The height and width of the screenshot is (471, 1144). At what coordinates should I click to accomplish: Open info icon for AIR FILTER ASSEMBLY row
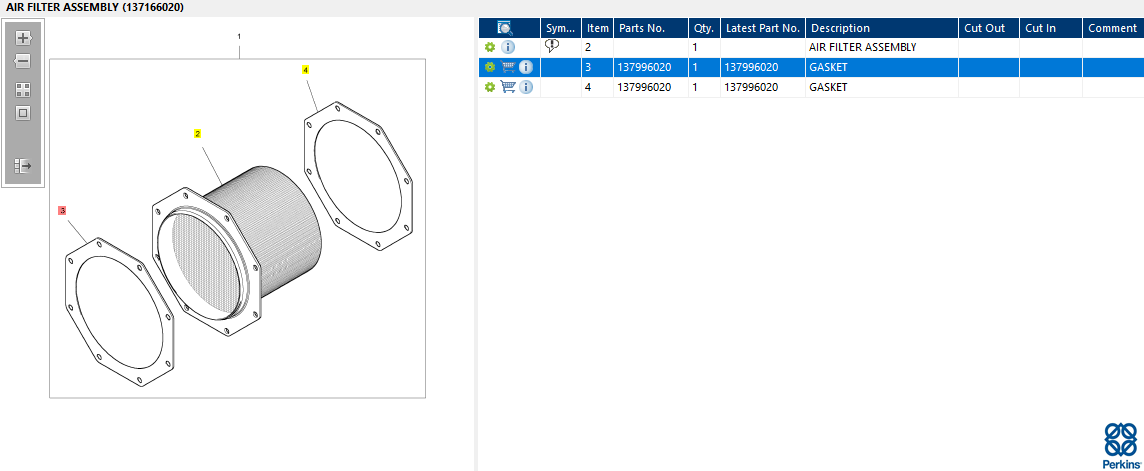pyautogui.click(x=508, y=47)
